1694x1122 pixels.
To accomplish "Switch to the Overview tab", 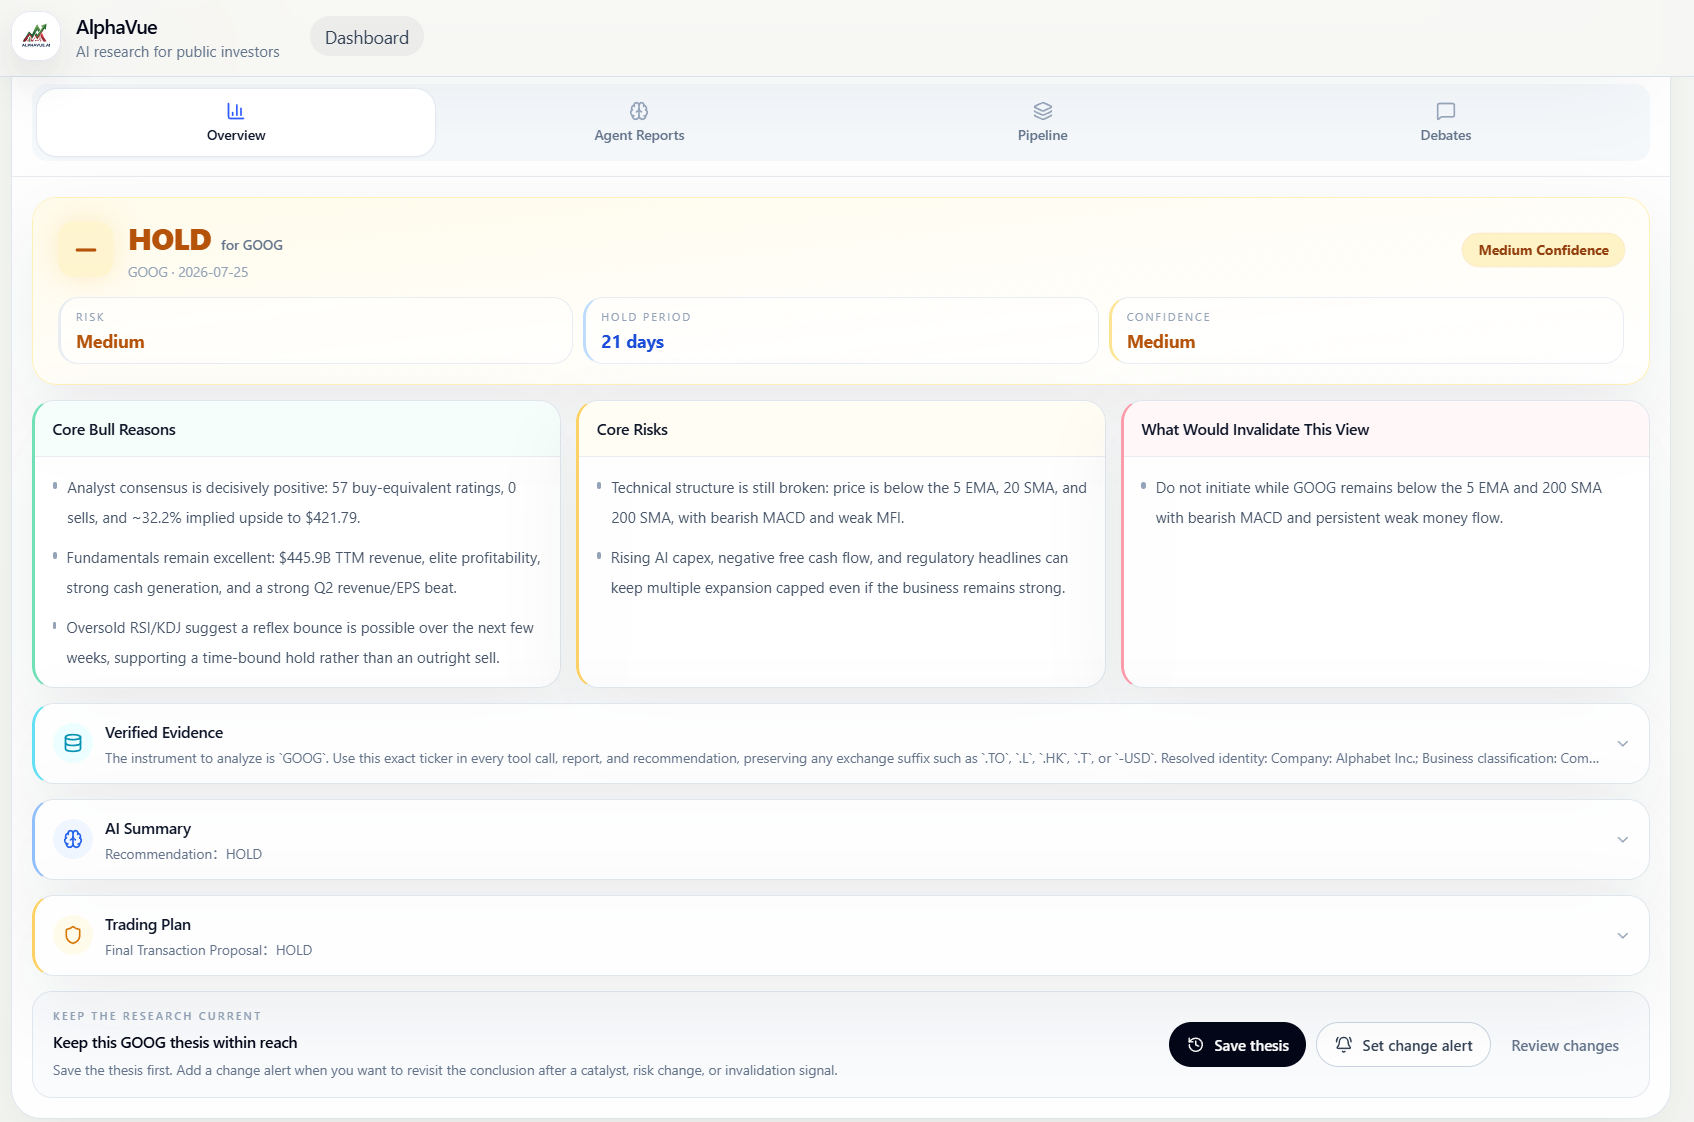I will tap(236, 122).
